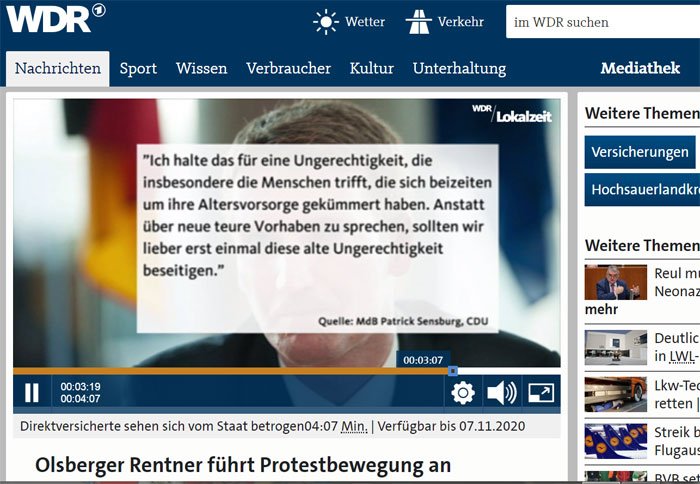
Task: Open the Lkw news thumbnail
Action: point(615,394)
